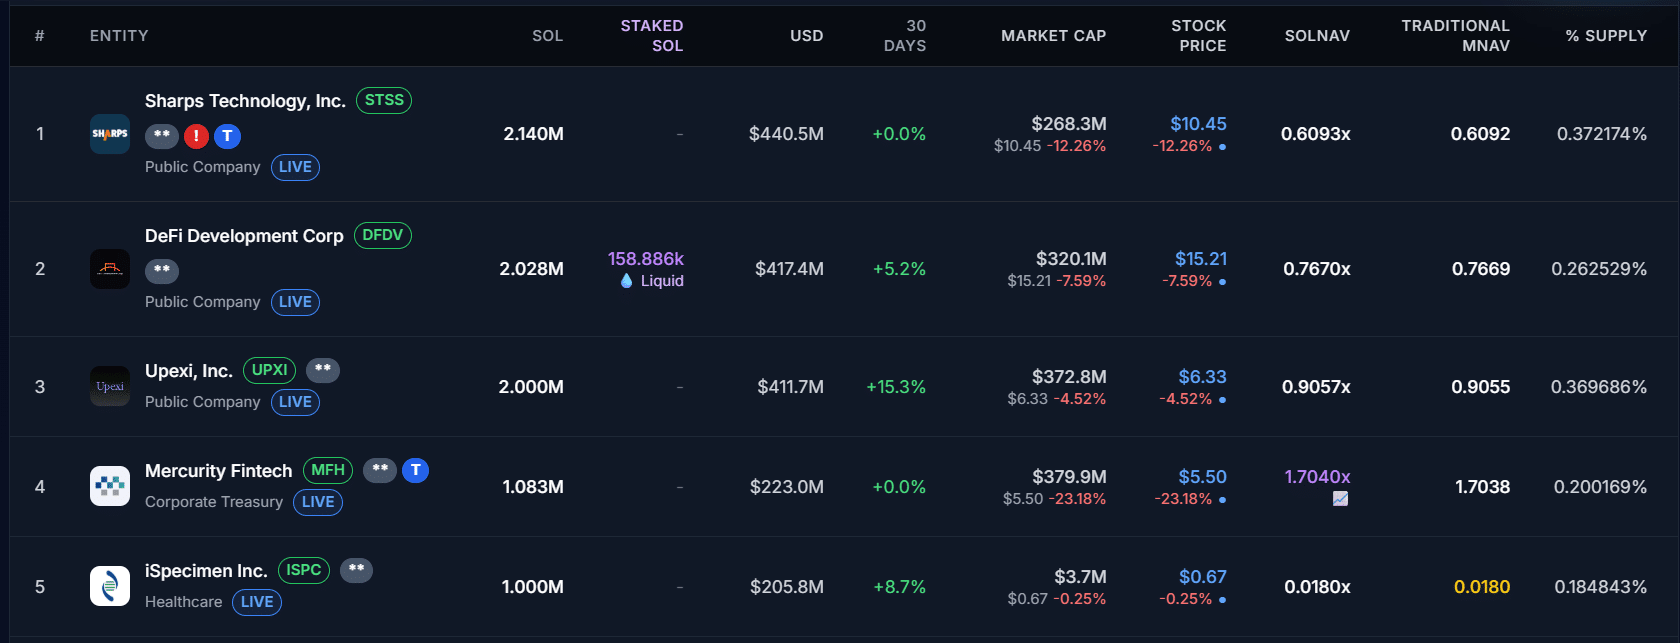Click the DeFi Development Corp logo
This screenshot has width=1680, height=643.
[x=110, y=269]
